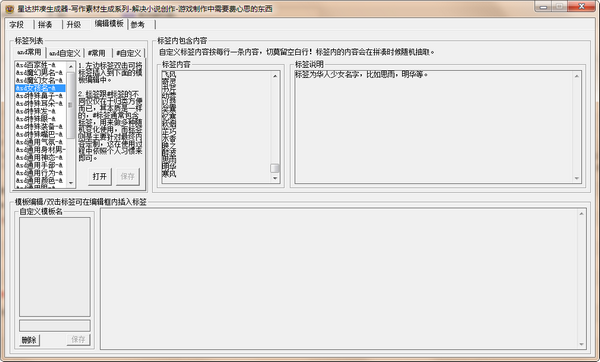Select the &zd特殊发-& tag
Viewport: 600px width, 362px height.
[x=40, y=111]
